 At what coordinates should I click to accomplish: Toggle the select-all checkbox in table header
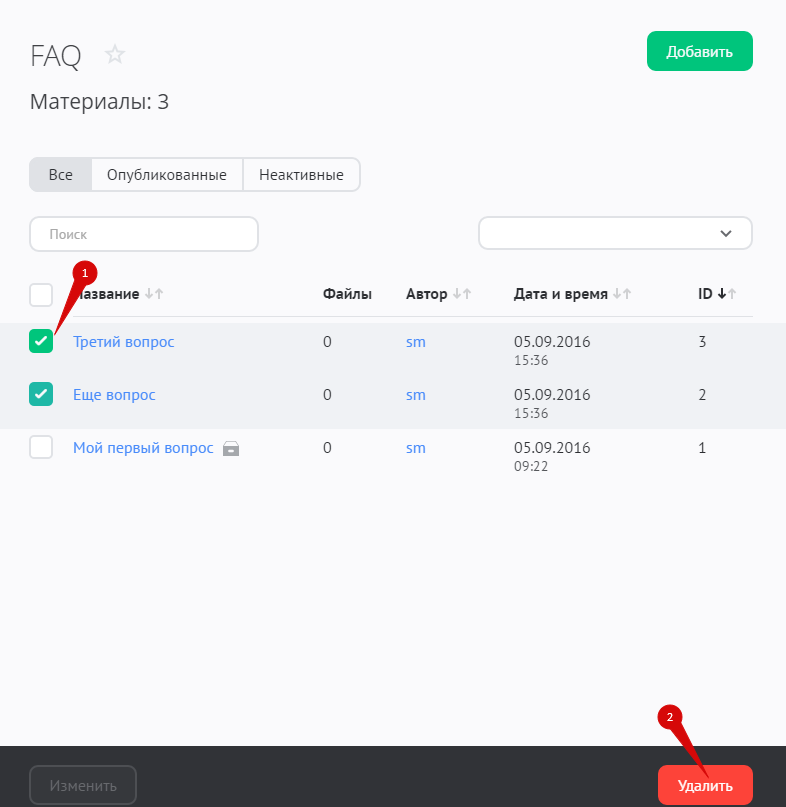pos(41,295)
